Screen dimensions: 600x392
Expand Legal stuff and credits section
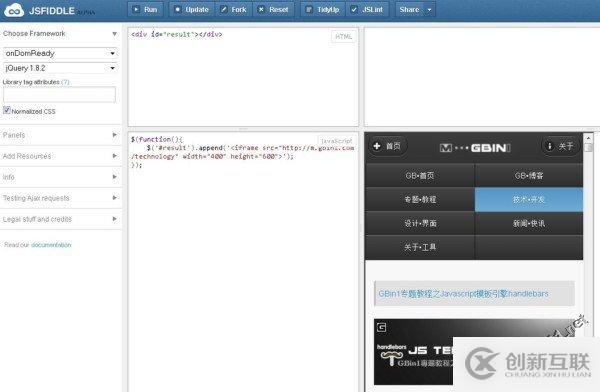click(60, 219)
